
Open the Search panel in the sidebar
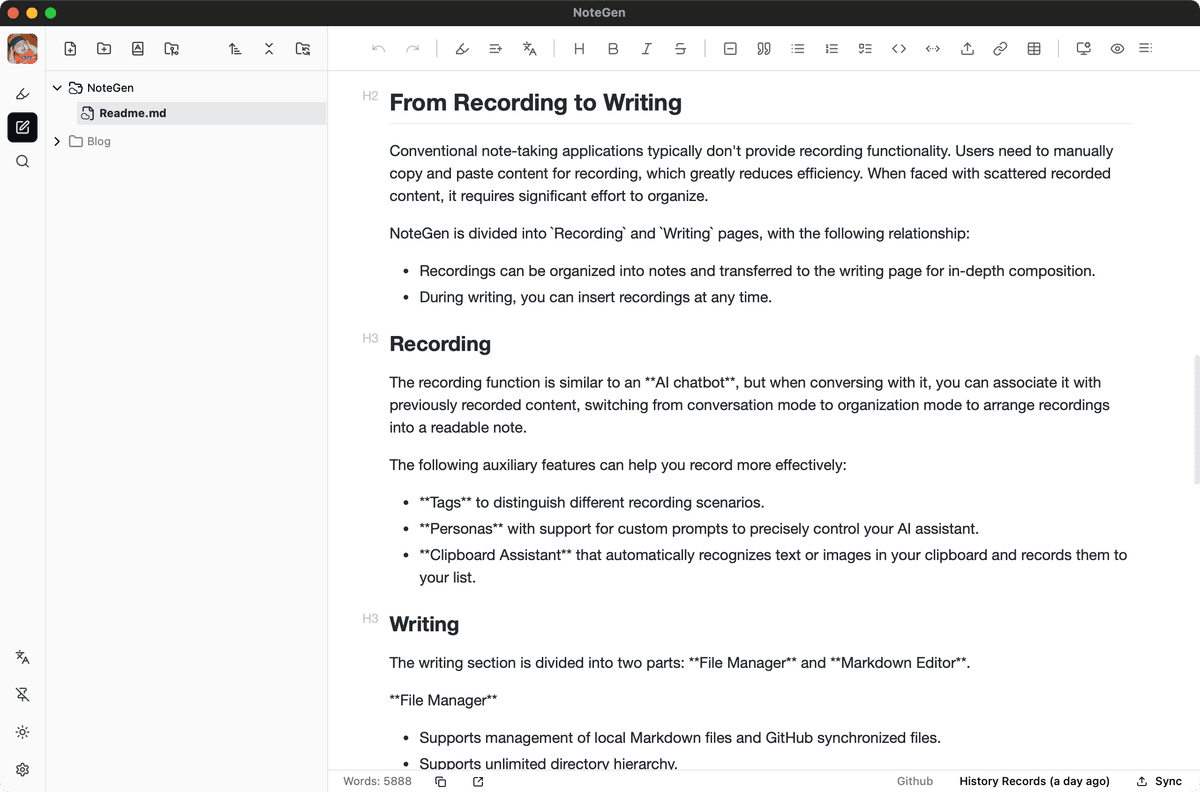point(22,161)
